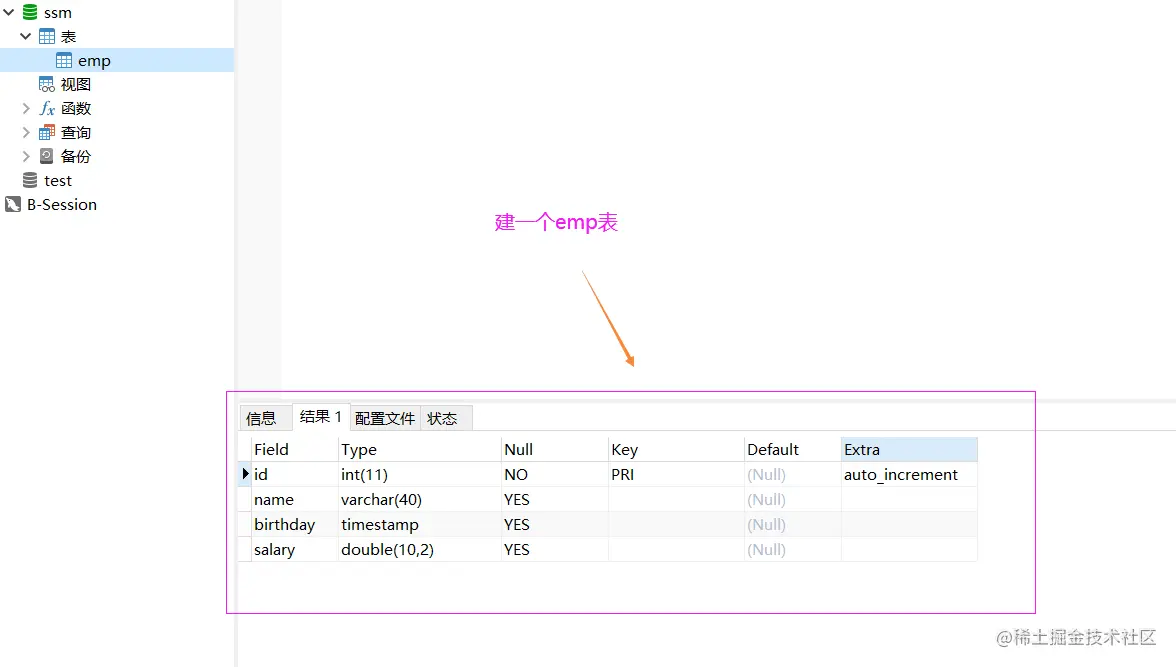The image size is (1176, 667).
Task: Collapse the ssm database node
Action: (9, 12)
